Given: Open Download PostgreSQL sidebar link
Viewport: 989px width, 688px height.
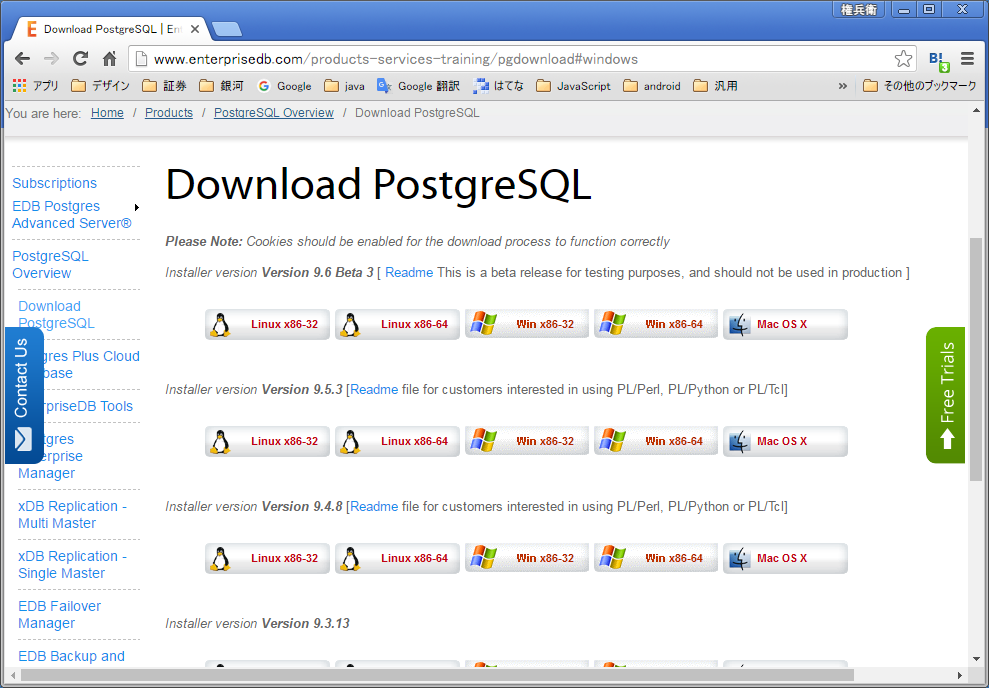Looking at the screenshot, I should click(x=57, y=315).
